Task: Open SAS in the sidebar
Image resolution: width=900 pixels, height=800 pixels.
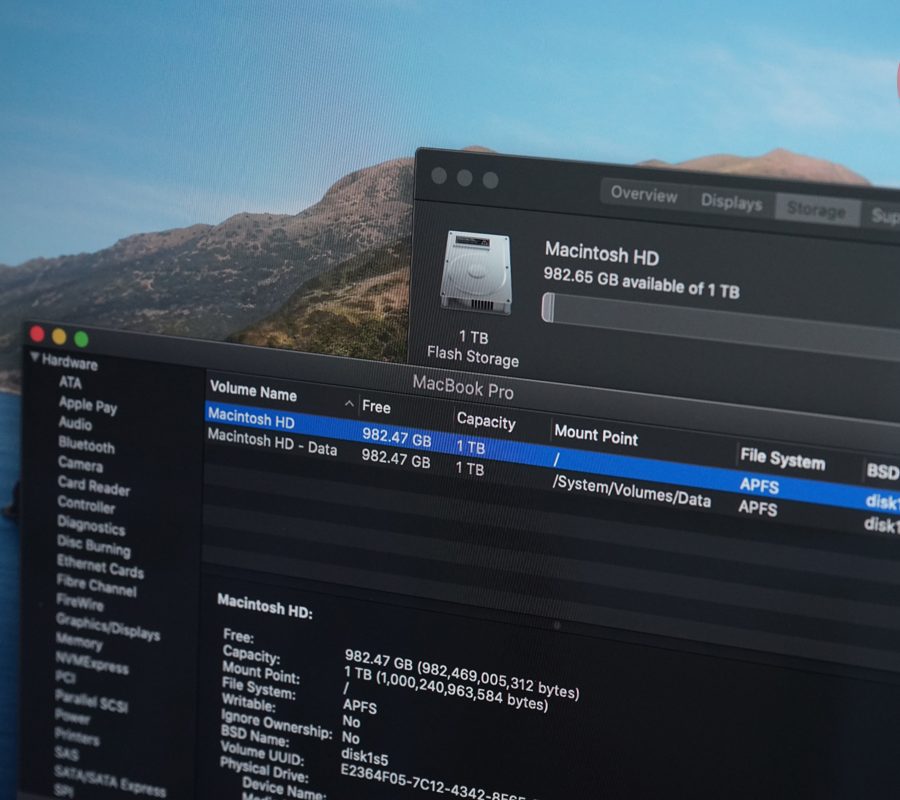Action: 66,753
